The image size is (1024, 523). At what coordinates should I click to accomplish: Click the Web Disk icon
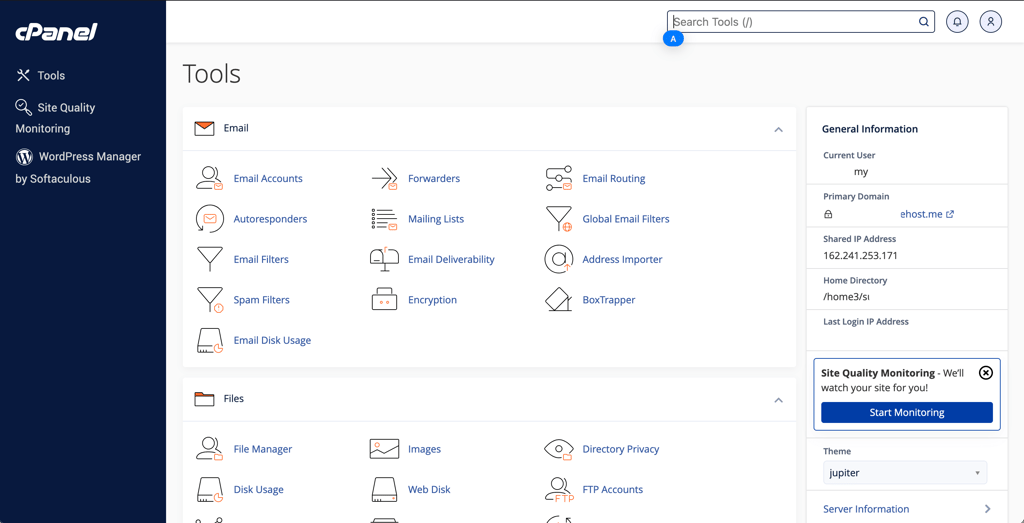pos(384,490)
